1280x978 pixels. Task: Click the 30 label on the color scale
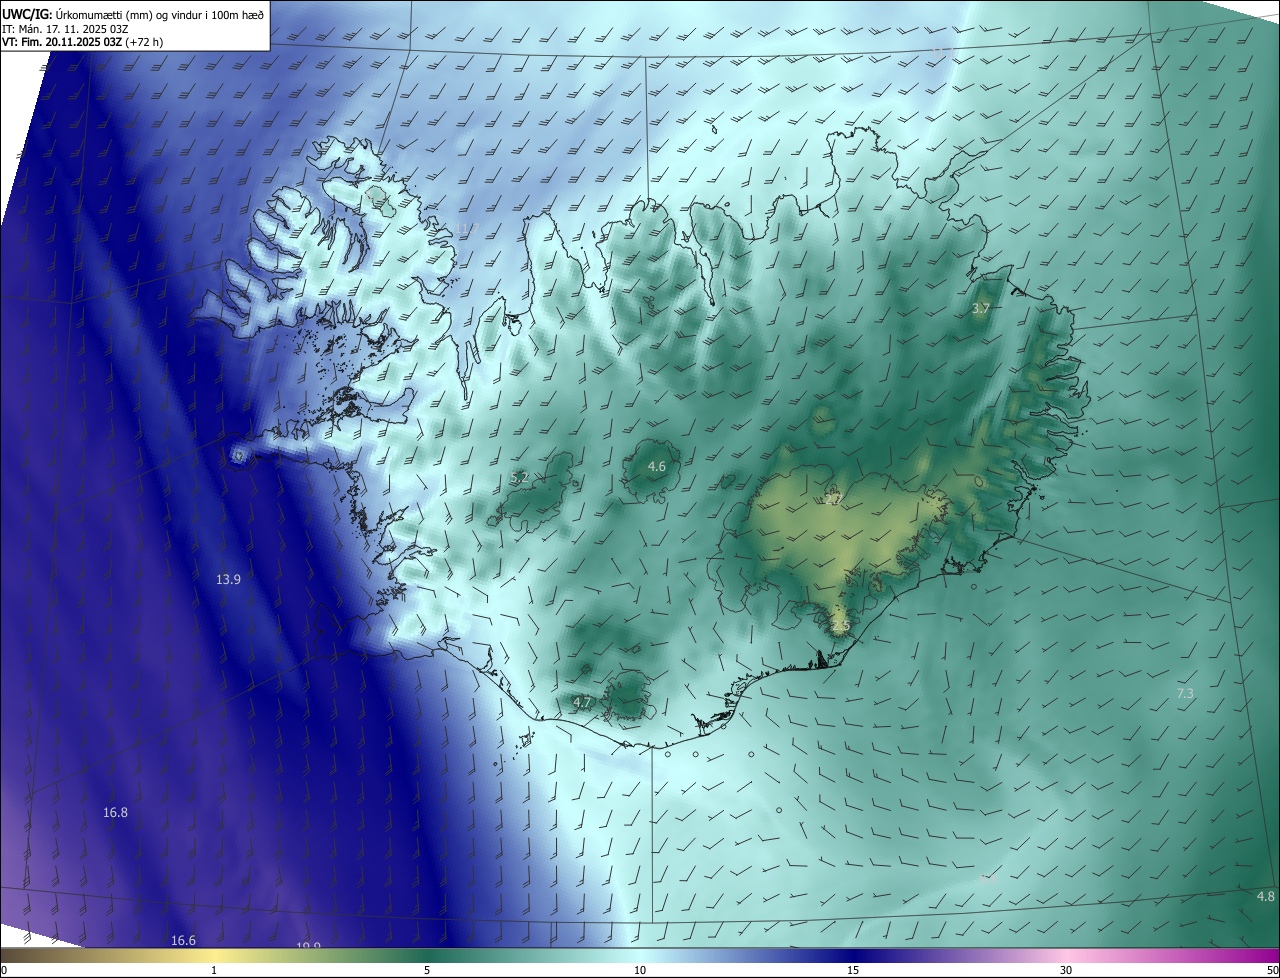tap(1066, 970)
